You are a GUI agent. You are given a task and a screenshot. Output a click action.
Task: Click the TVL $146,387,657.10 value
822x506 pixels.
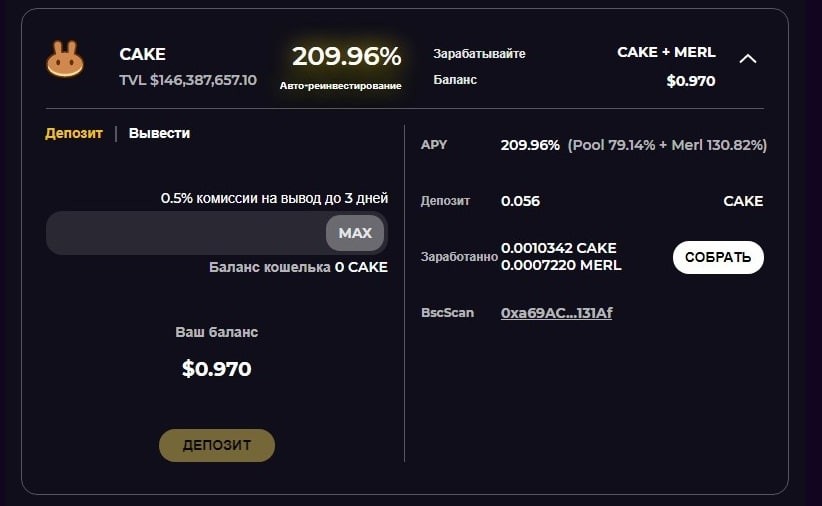click(x=188, y=80)
